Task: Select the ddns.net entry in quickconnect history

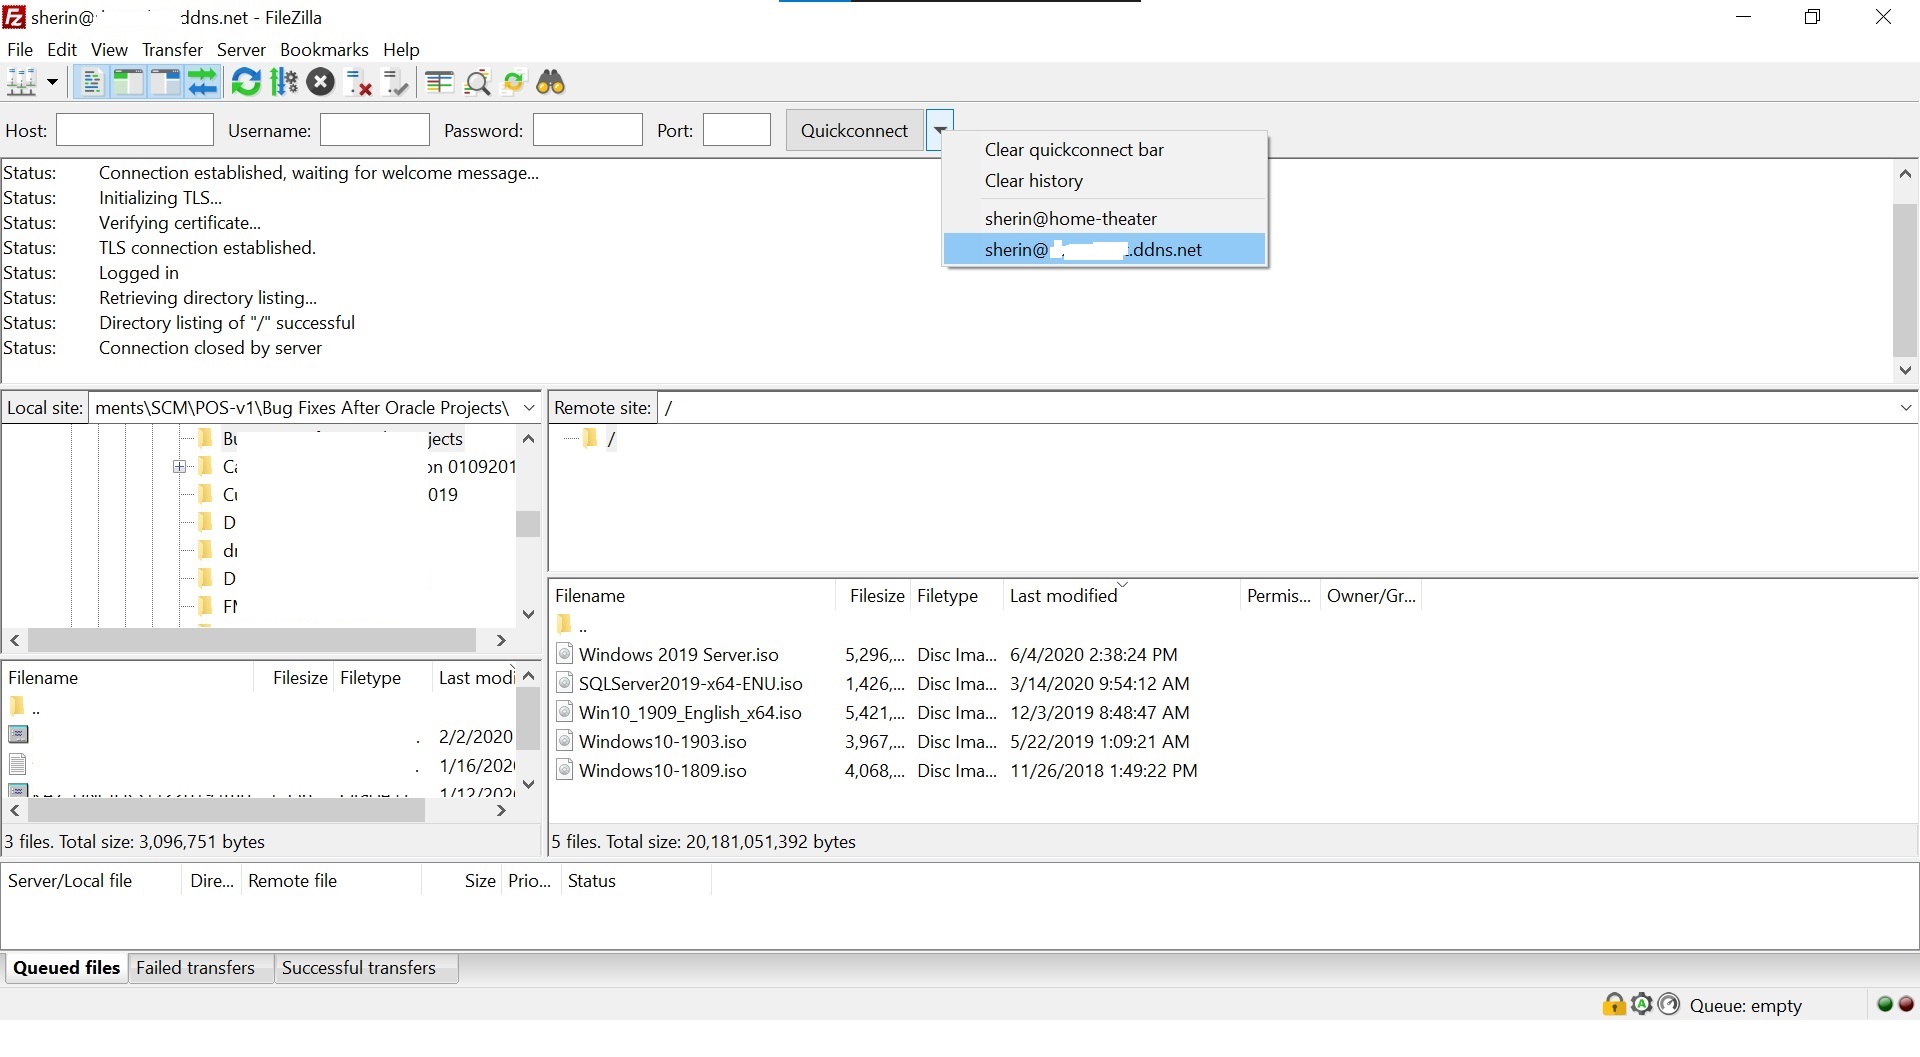Action: coord(1105,249)
